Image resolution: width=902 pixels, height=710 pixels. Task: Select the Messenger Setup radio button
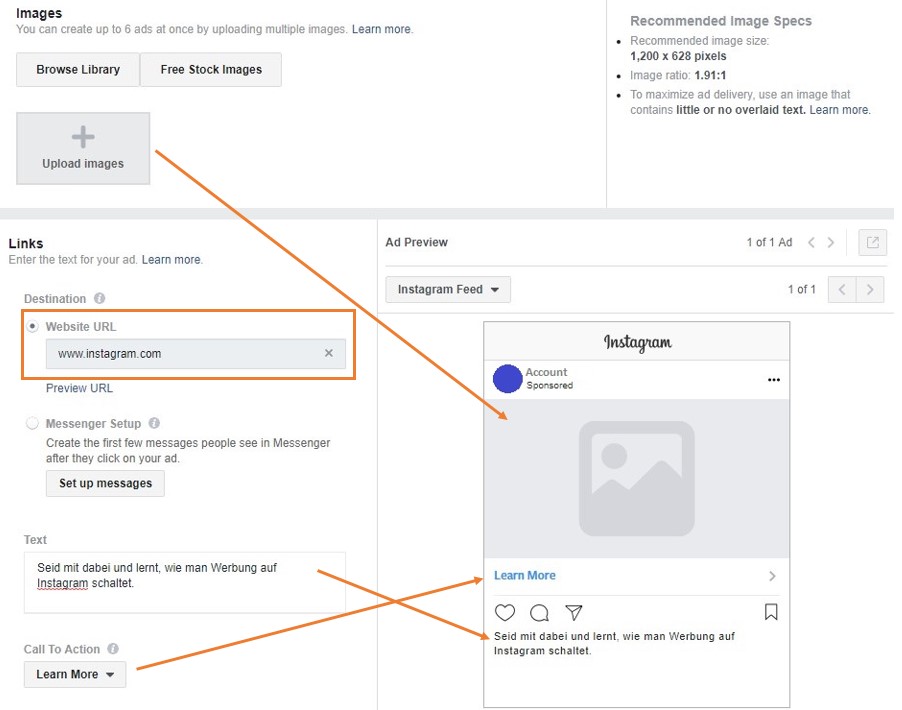tap(32, 423)
